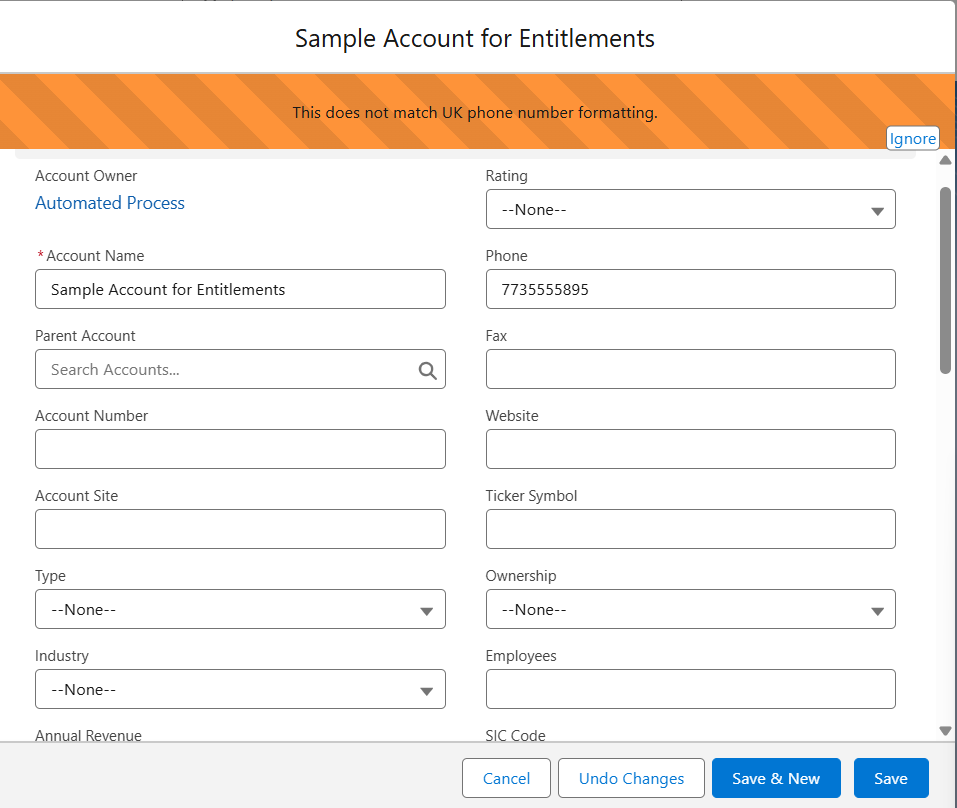This screenshot has height=808, width=957.
Task: Focus the Account Name text field
Action: [240, 289]
